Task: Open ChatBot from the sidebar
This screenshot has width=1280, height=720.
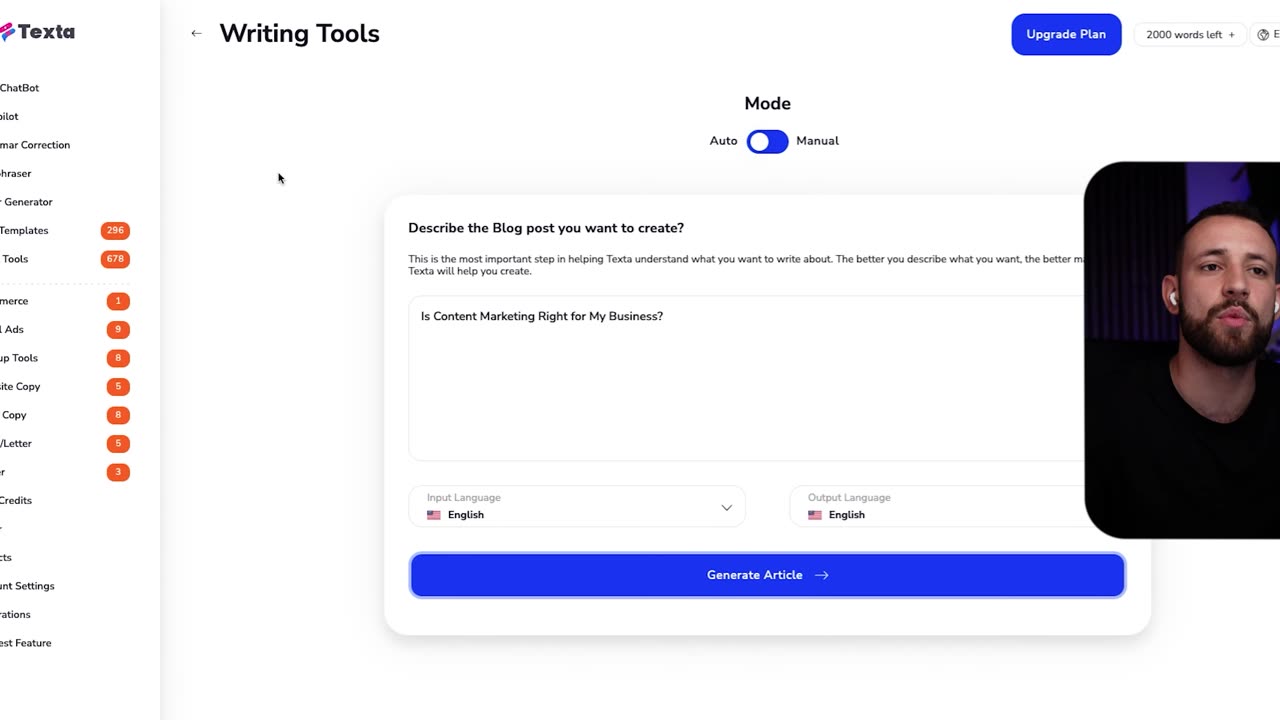Action: click(x=20, y=88)
